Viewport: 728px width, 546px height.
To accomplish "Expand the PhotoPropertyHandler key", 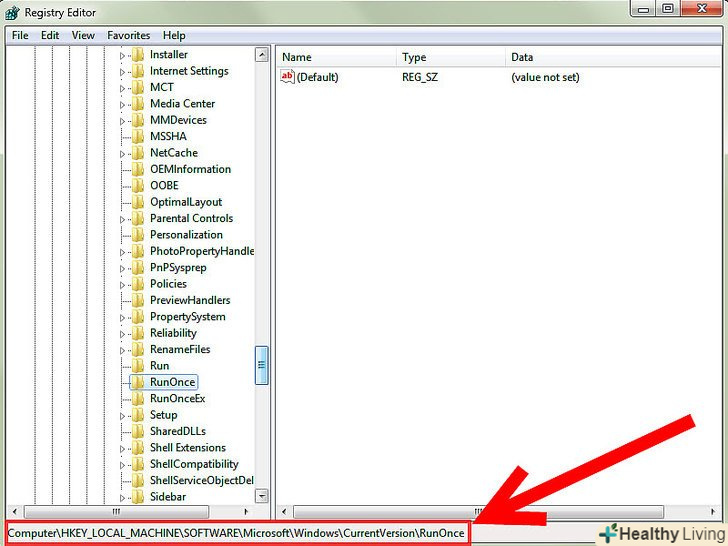I will (x=123, y=252).
